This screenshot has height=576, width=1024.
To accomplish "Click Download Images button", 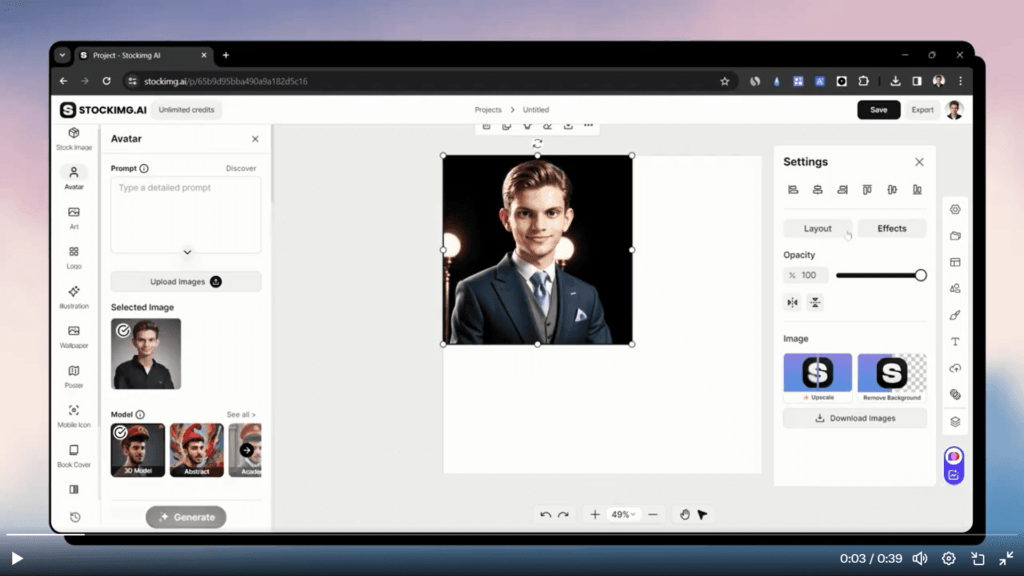I will click(855, 418).
